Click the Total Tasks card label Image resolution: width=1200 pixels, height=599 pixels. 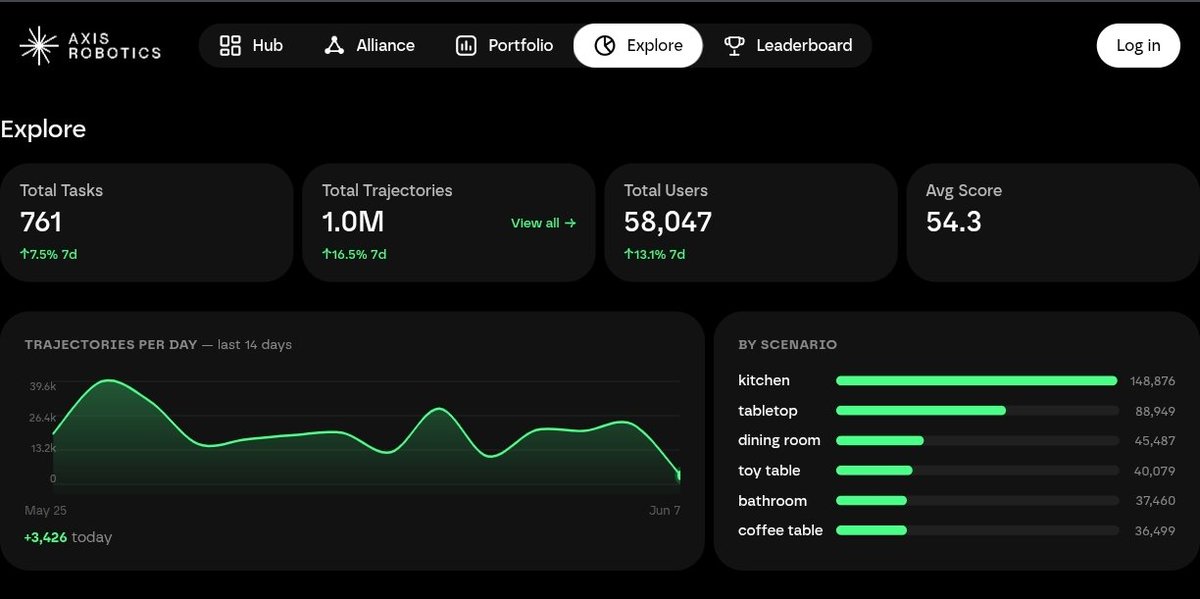pyautogui.click(x=61, y=190)
